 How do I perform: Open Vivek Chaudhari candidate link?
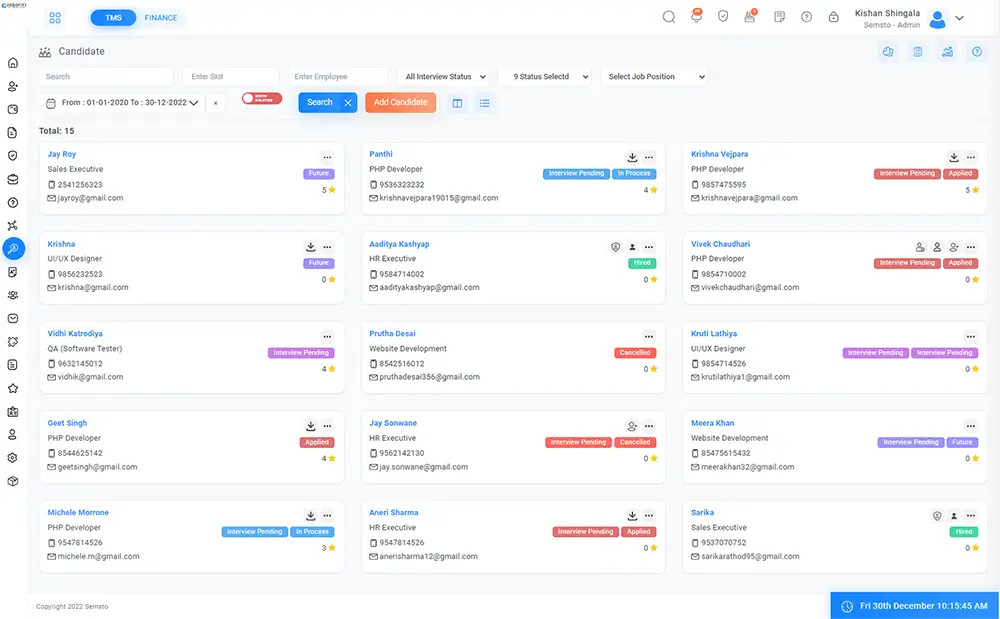point(720,244)
